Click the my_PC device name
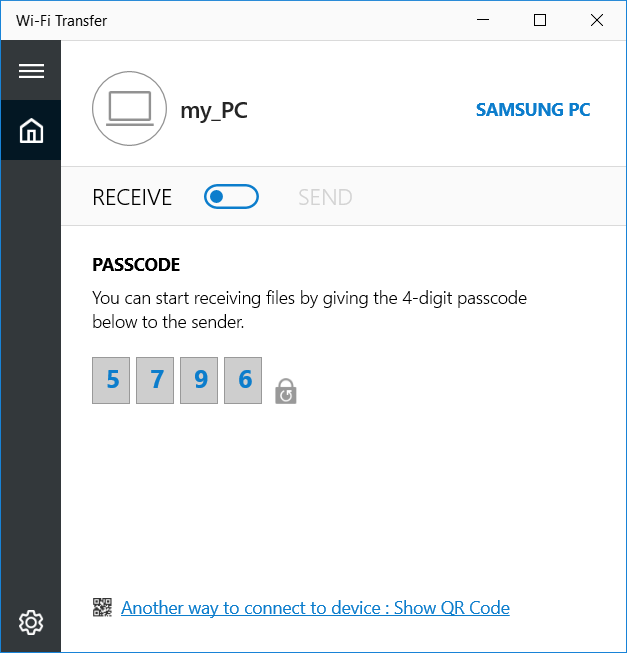Image resolution: width=627 pixels, height=653 pixels. [214, 110]
